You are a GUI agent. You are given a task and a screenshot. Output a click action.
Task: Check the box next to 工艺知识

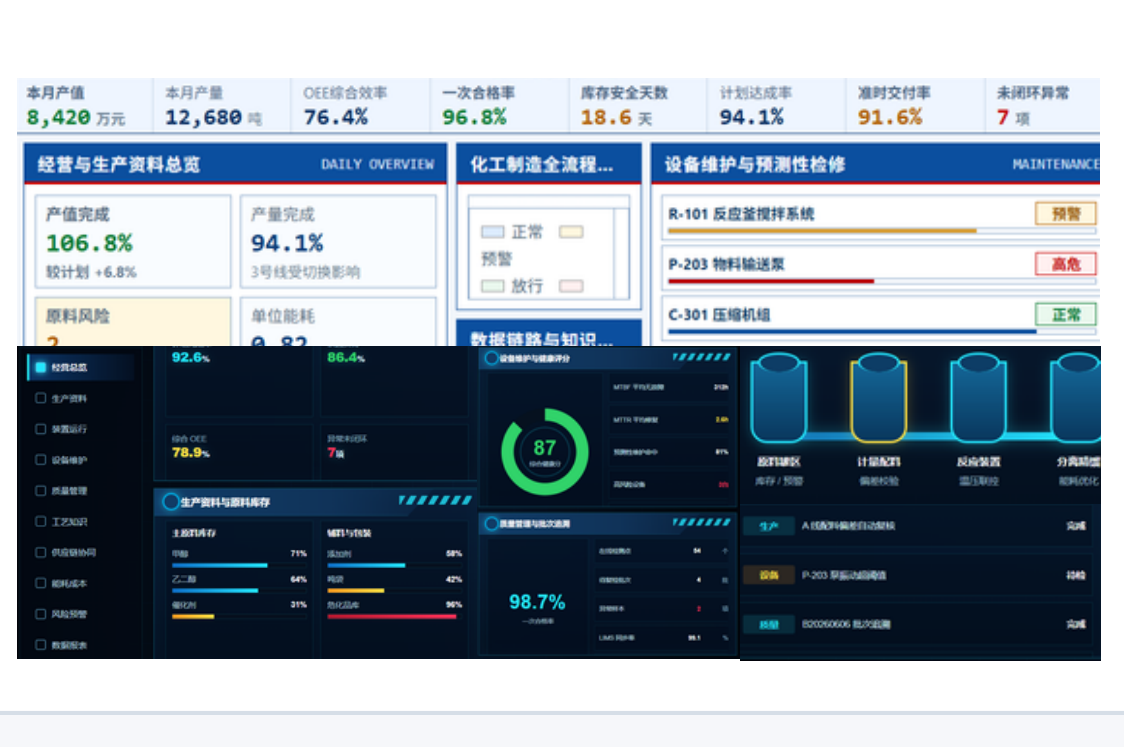41,521
